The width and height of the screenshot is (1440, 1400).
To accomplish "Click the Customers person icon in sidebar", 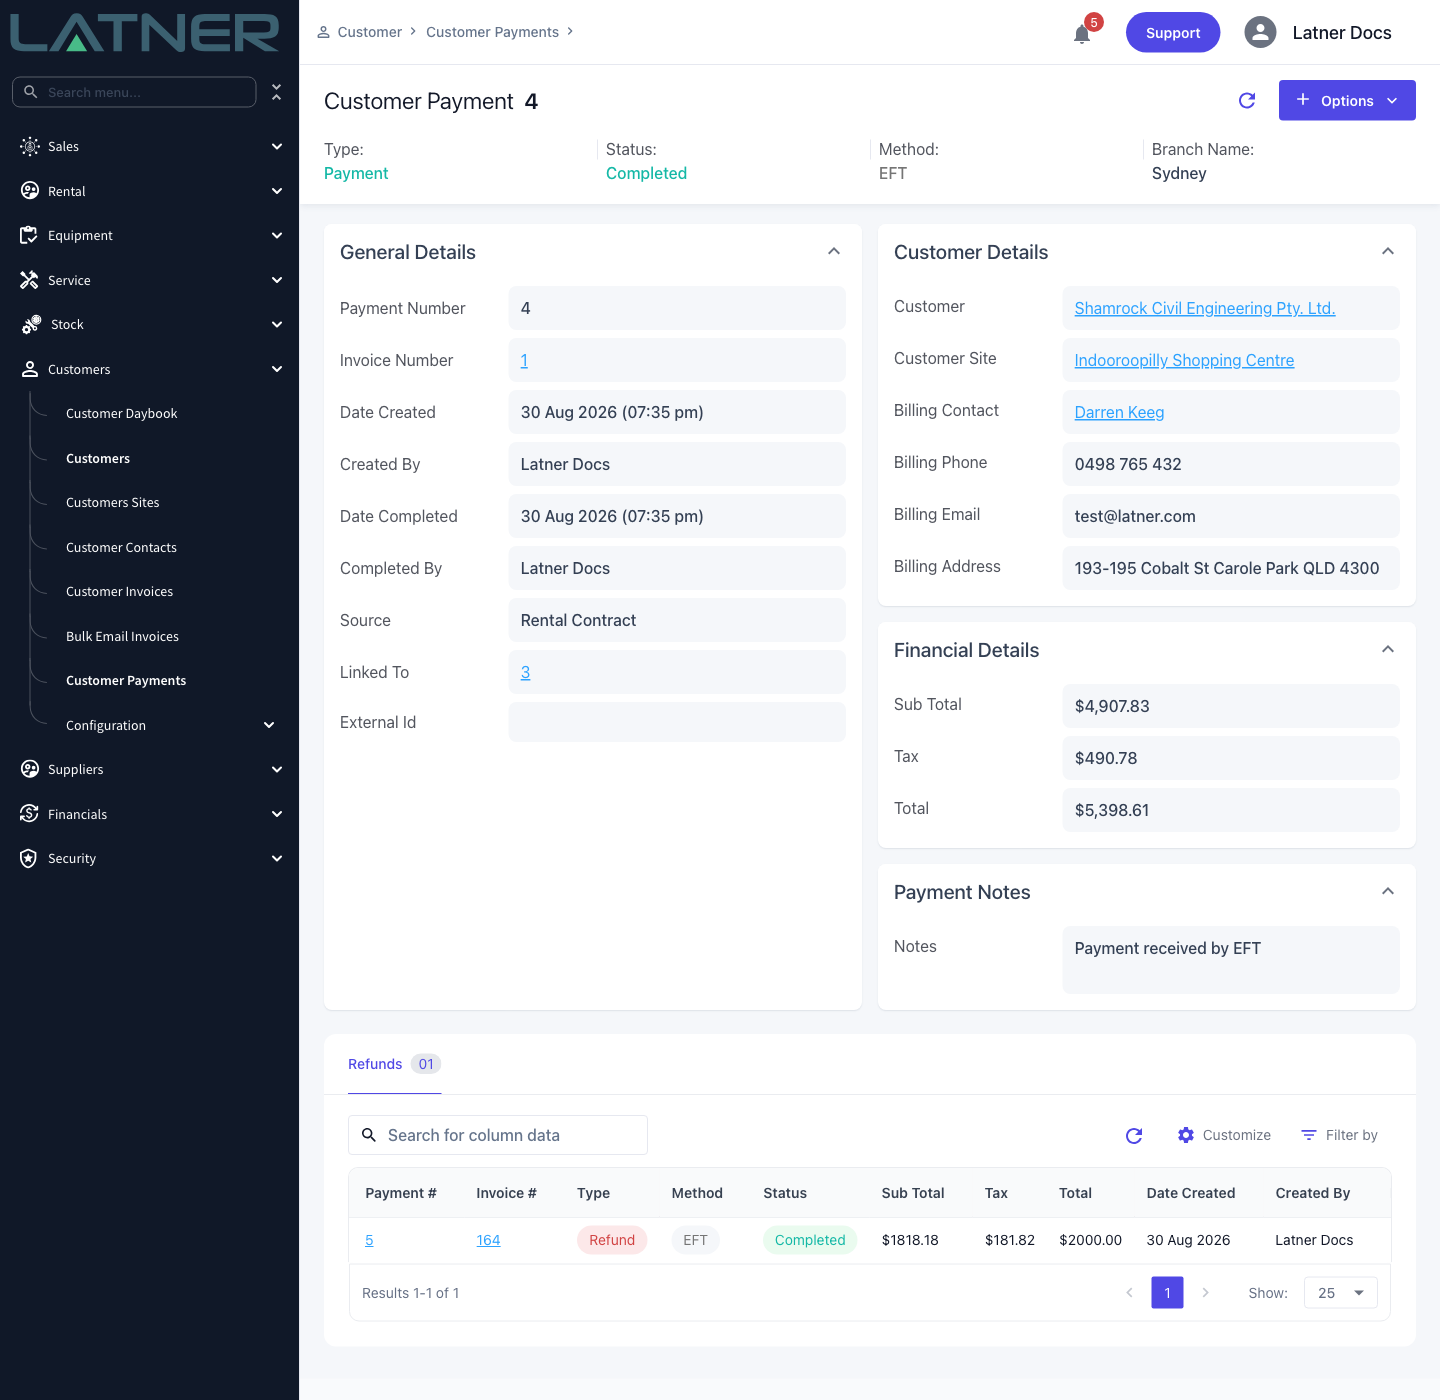I will point(30,369).
